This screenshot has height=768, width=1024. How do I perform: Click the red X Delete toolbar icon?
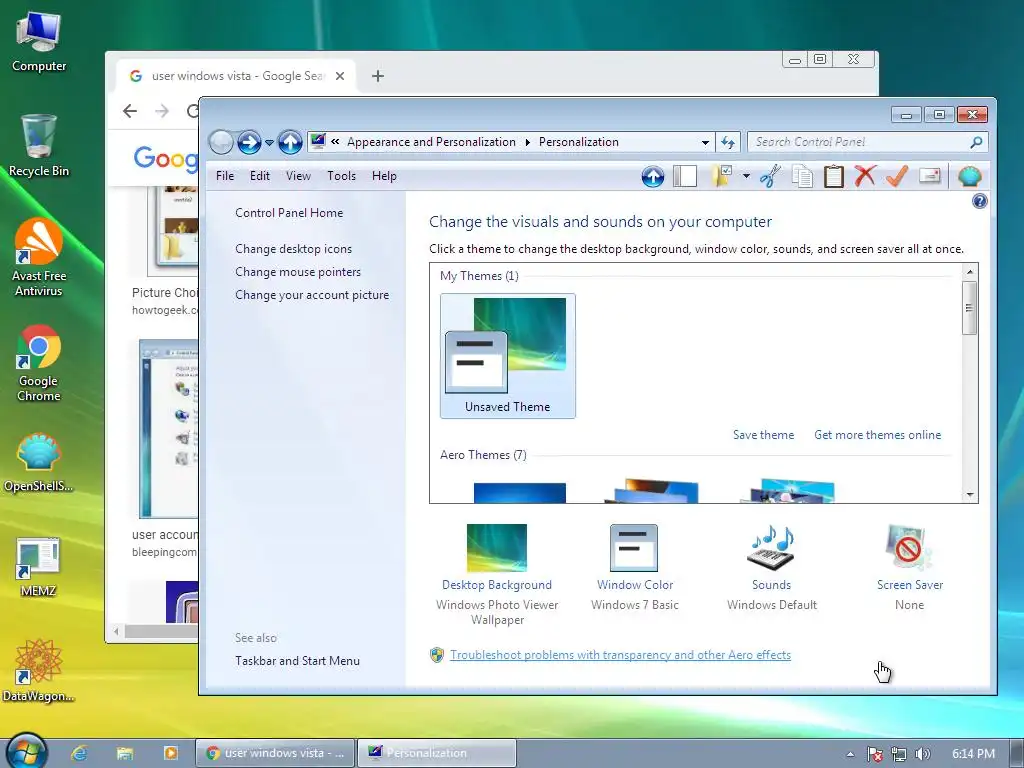click(x=865, y=176)
